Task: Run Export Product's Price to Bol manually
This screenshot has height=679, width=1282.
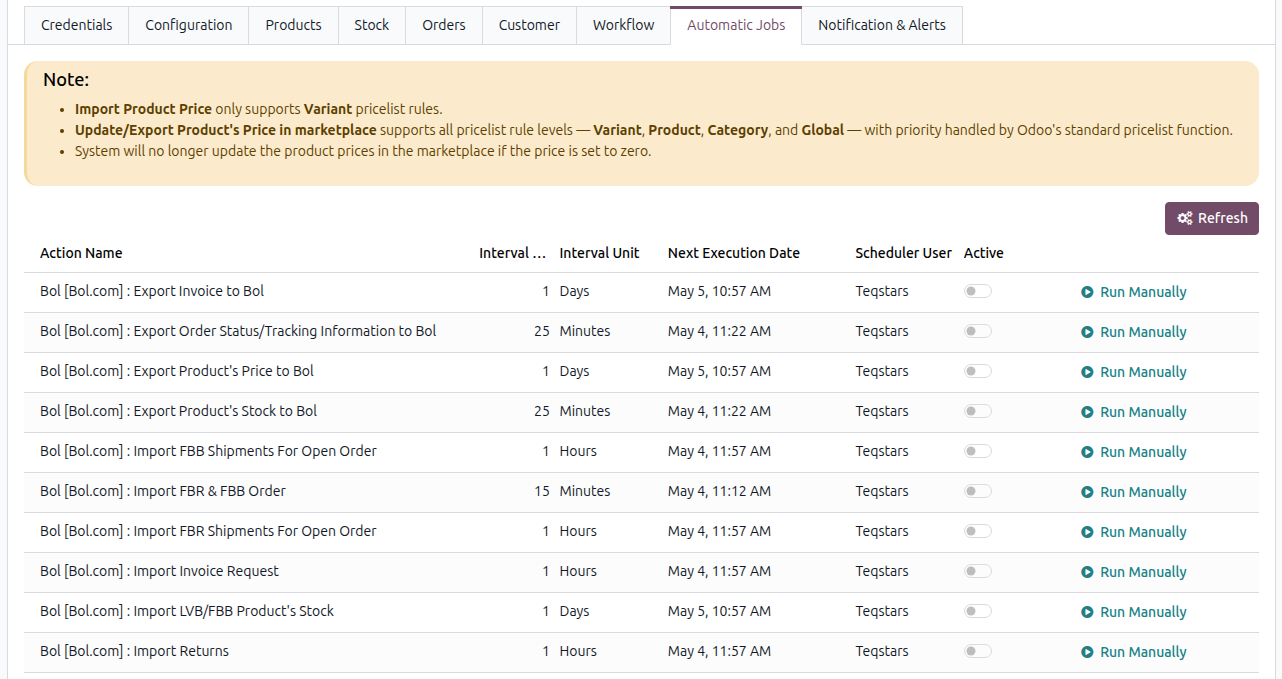Action: tap(1143, 372)
